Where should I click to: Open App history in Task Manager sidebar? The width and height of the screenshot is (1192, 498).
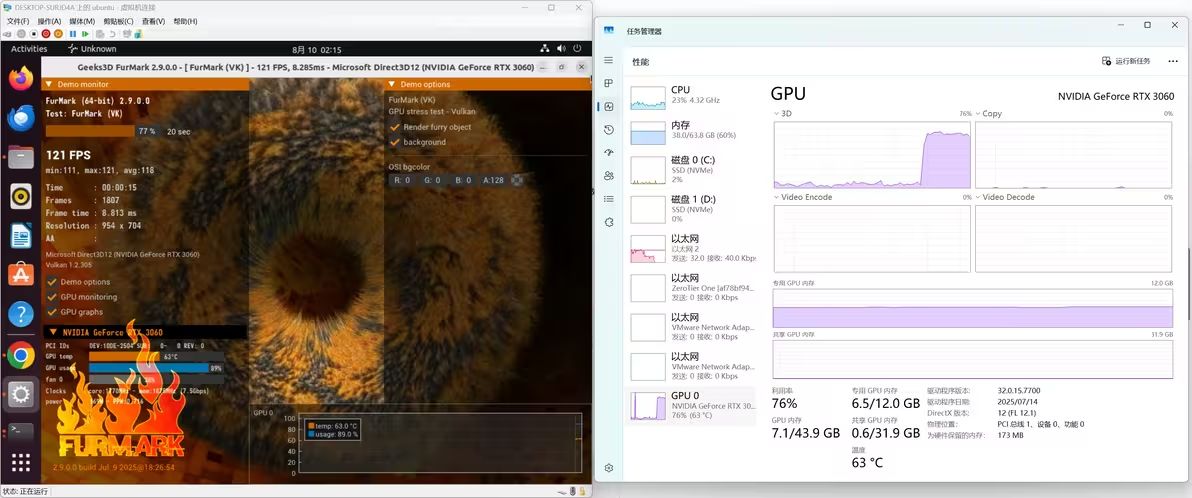coord(609,130)
